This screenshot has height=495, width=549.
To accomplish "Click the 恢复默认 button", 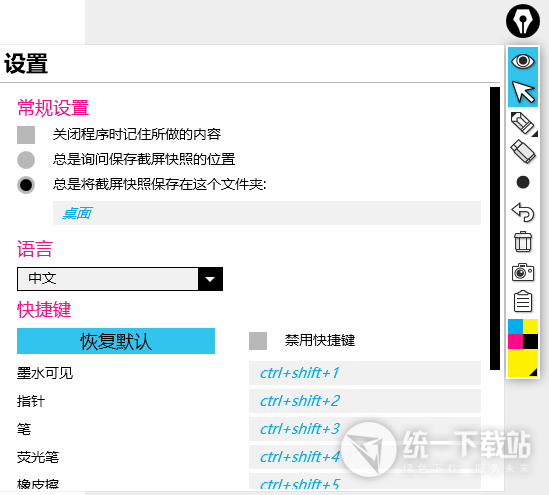I will (x=116, y=341).
